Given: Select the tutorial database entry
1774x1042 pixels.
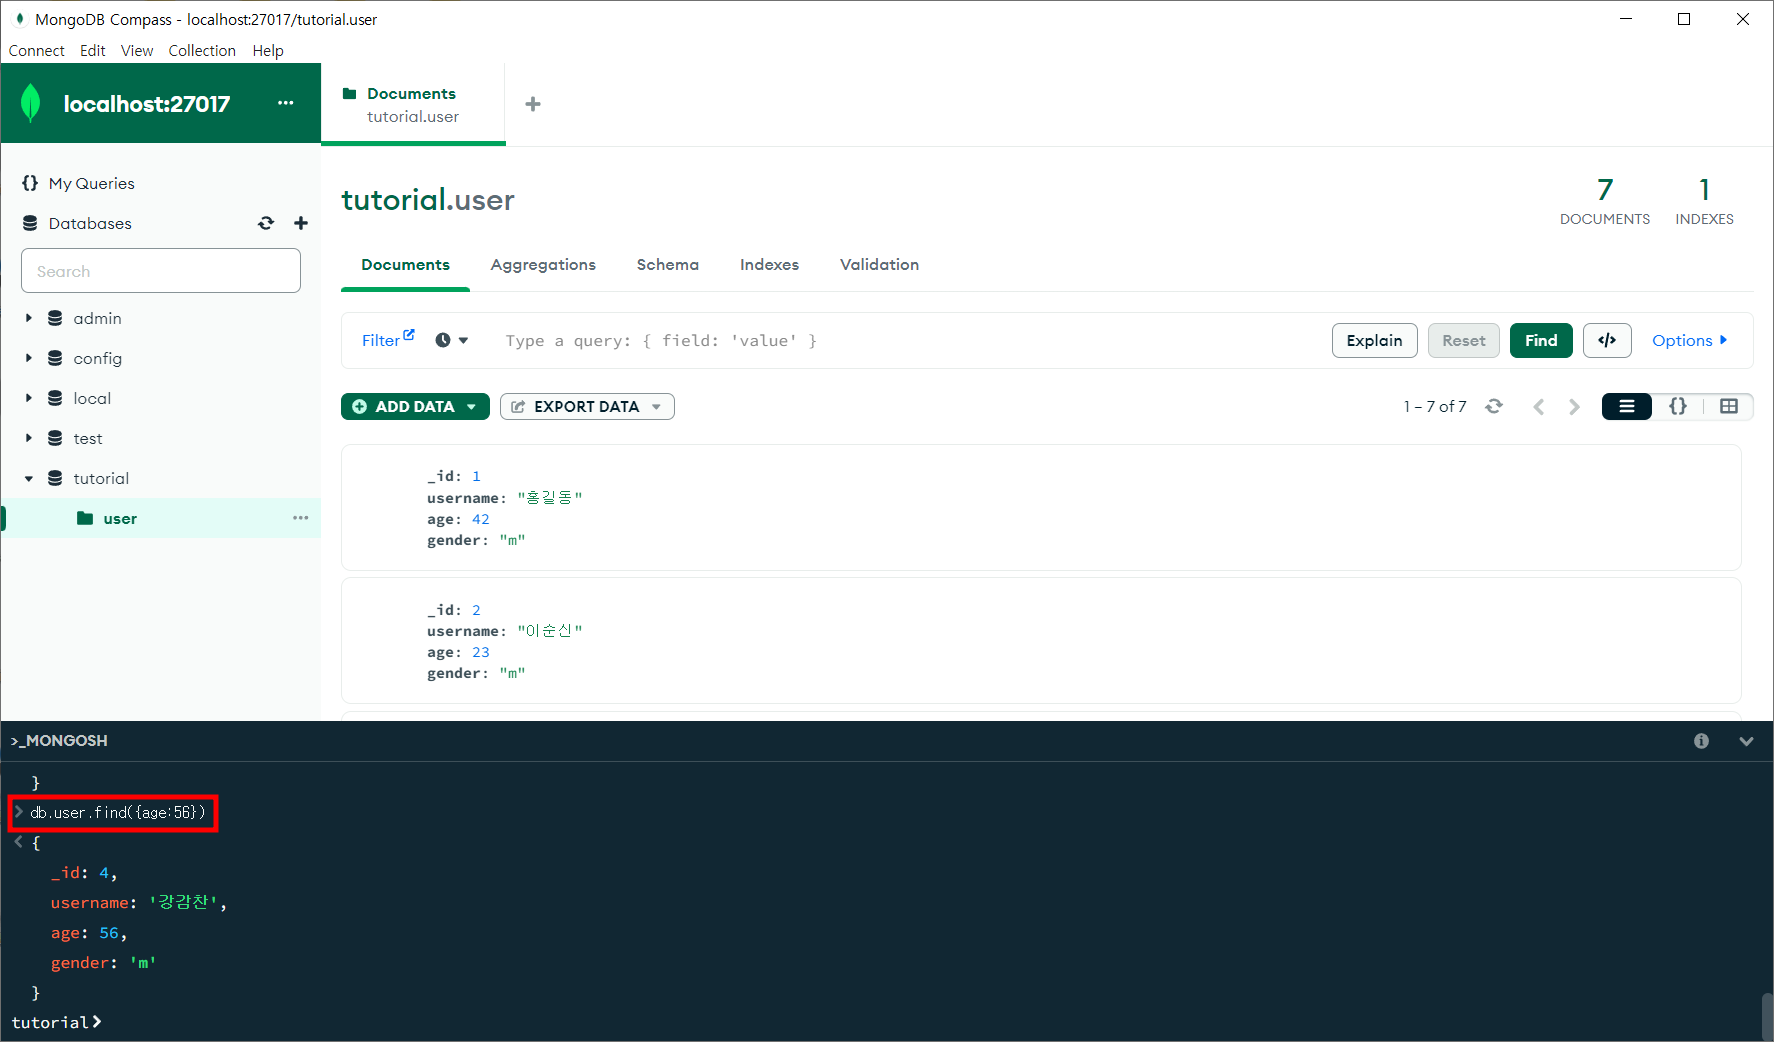Looking at the screenshot, I should [101, 478].
